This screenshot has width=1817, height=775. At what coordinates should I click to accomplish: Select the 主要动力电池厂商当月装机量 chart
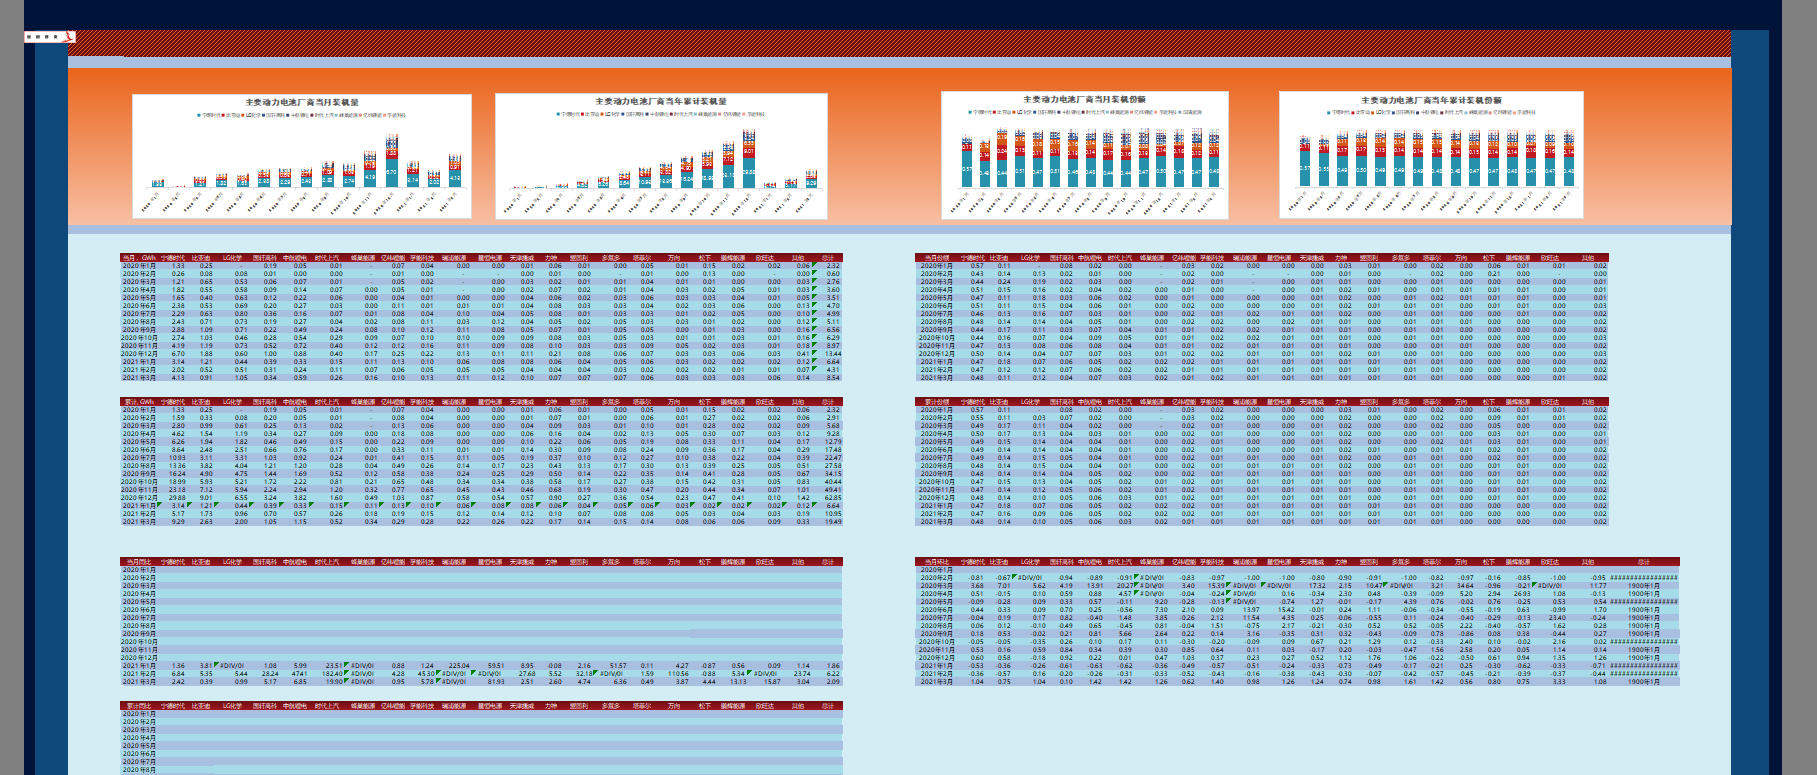coord(301,156)
